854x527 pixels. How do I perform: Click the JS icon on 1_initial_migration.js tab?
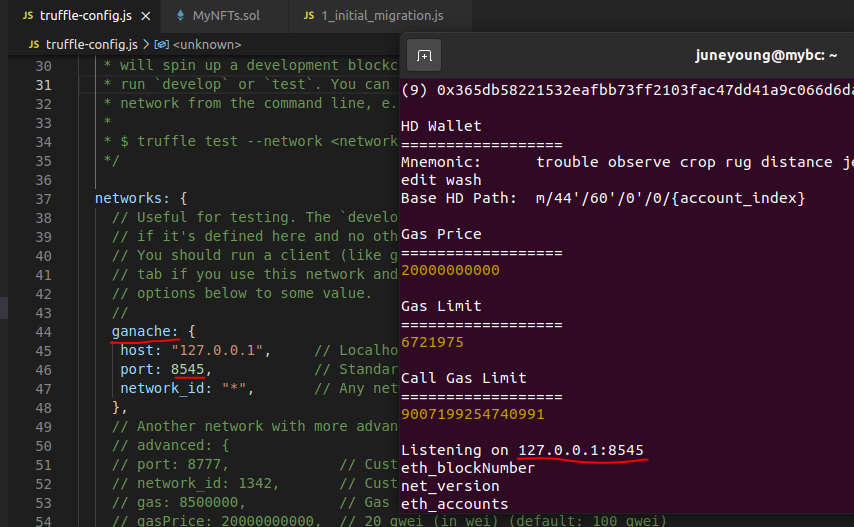[309, 16]
